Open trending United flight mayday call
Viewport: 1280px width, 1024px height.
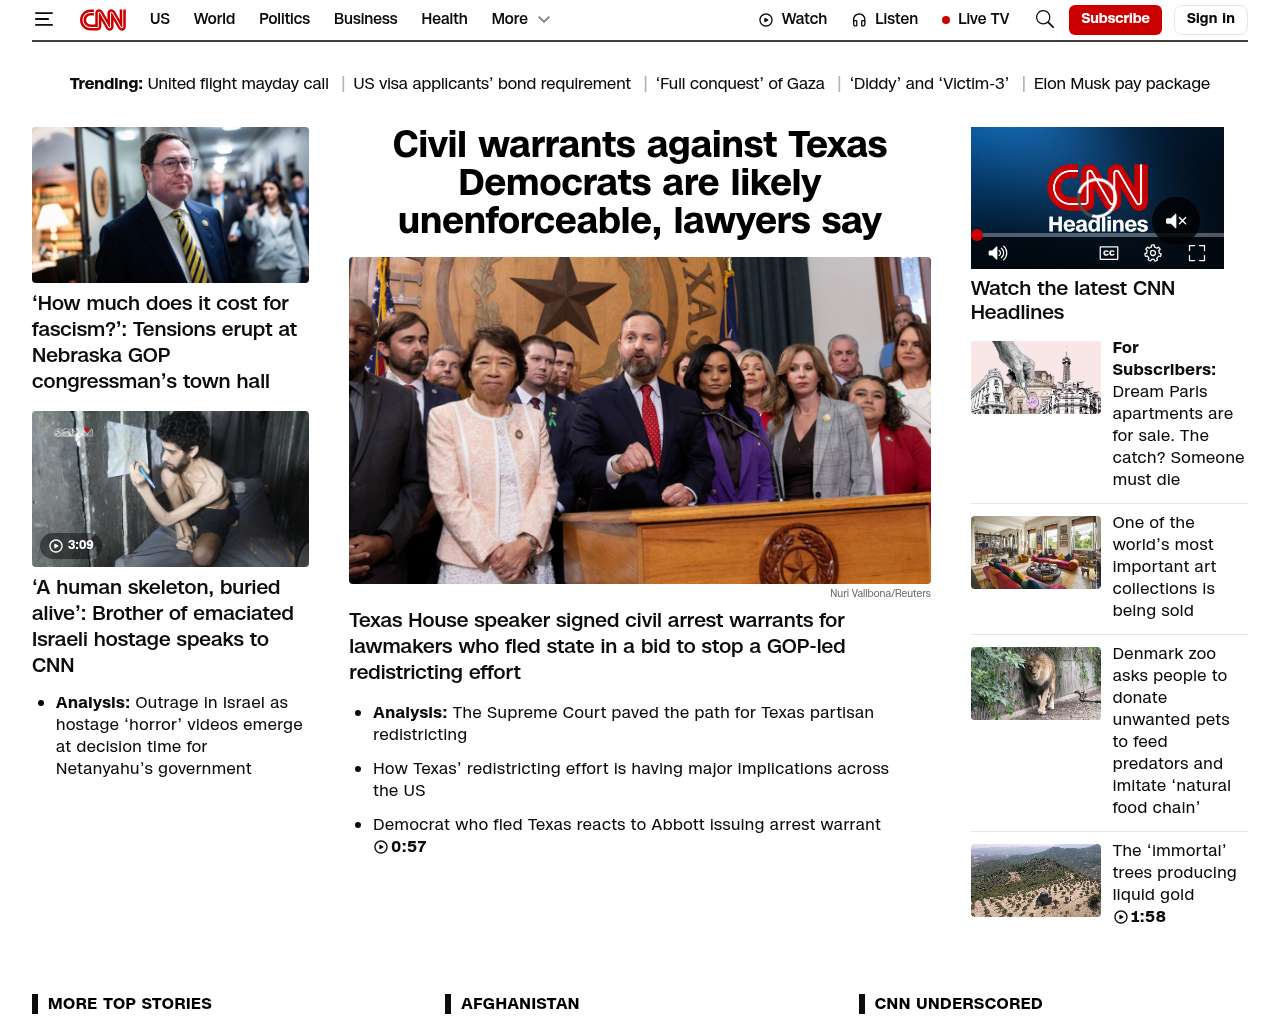pos(238,84)
